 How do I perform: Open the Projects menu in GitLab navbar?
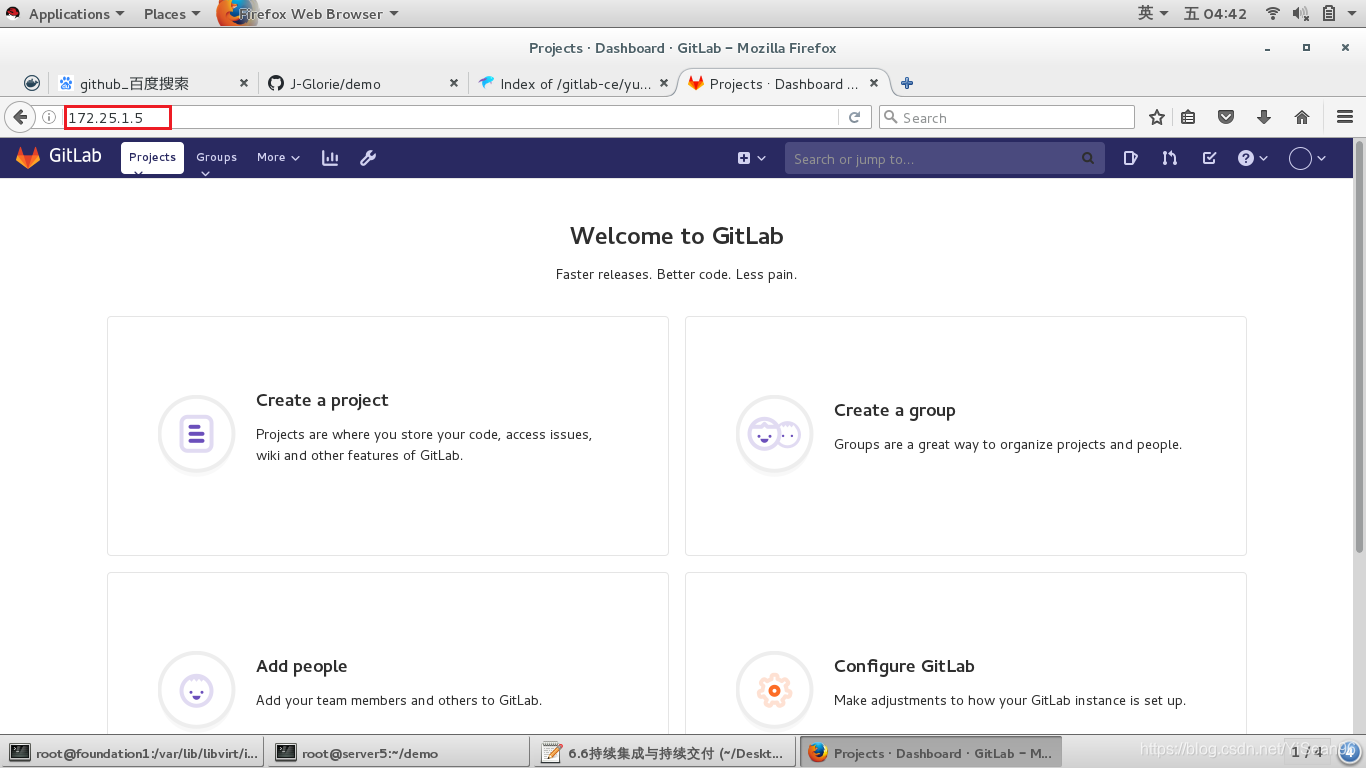pos(152,158)
